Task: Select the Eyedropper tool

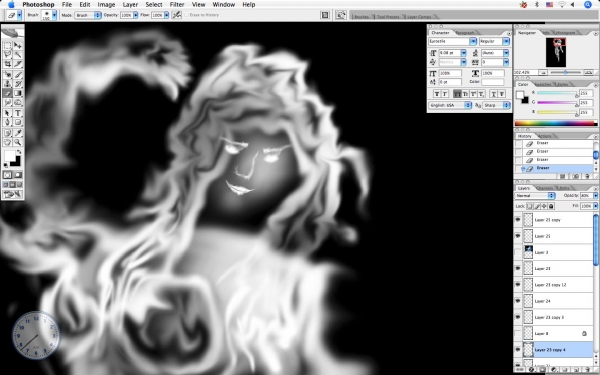Action: 18,133
